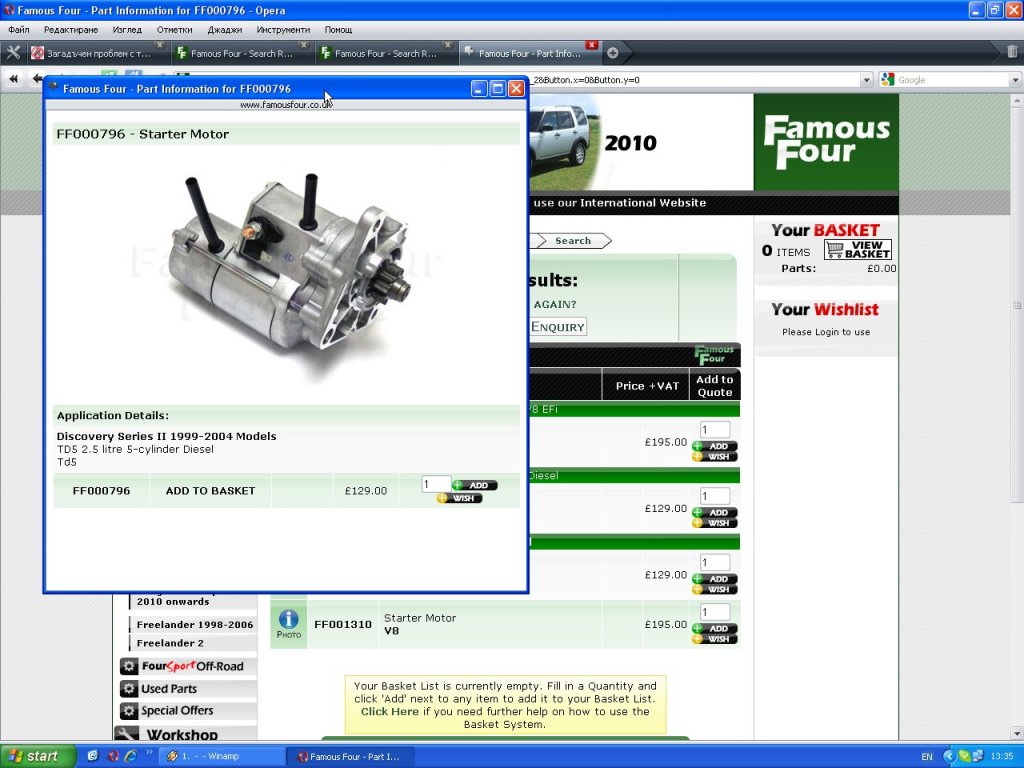Click the page scrollbar up arrow

pyautogui.click(x=1016, y=101)
